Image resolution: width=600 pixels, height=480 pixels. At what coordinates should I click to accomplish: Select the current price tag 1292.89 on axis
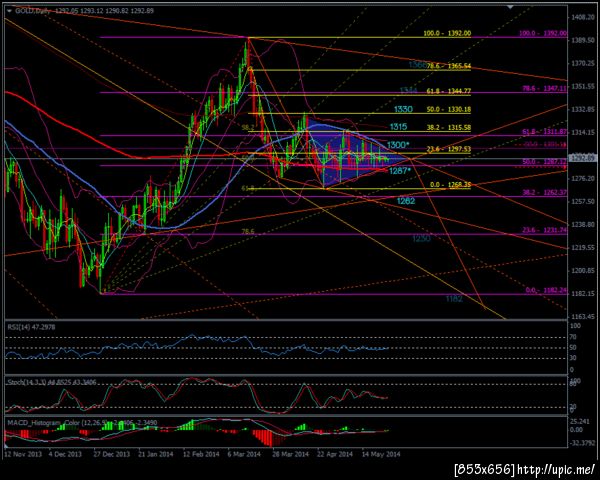click(x=583, y=157)
